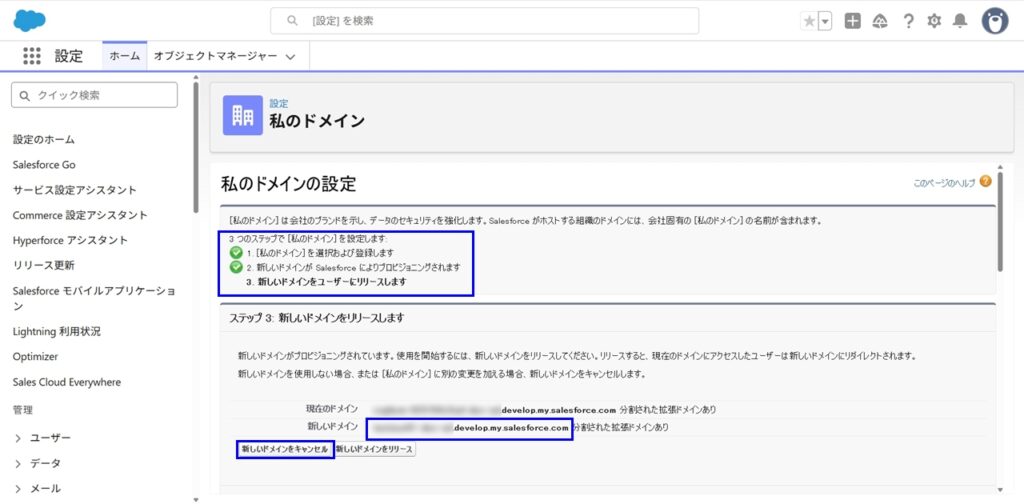
Task: Select the オブジェクトマネージャー tab
Action: [x=215, y=56]
